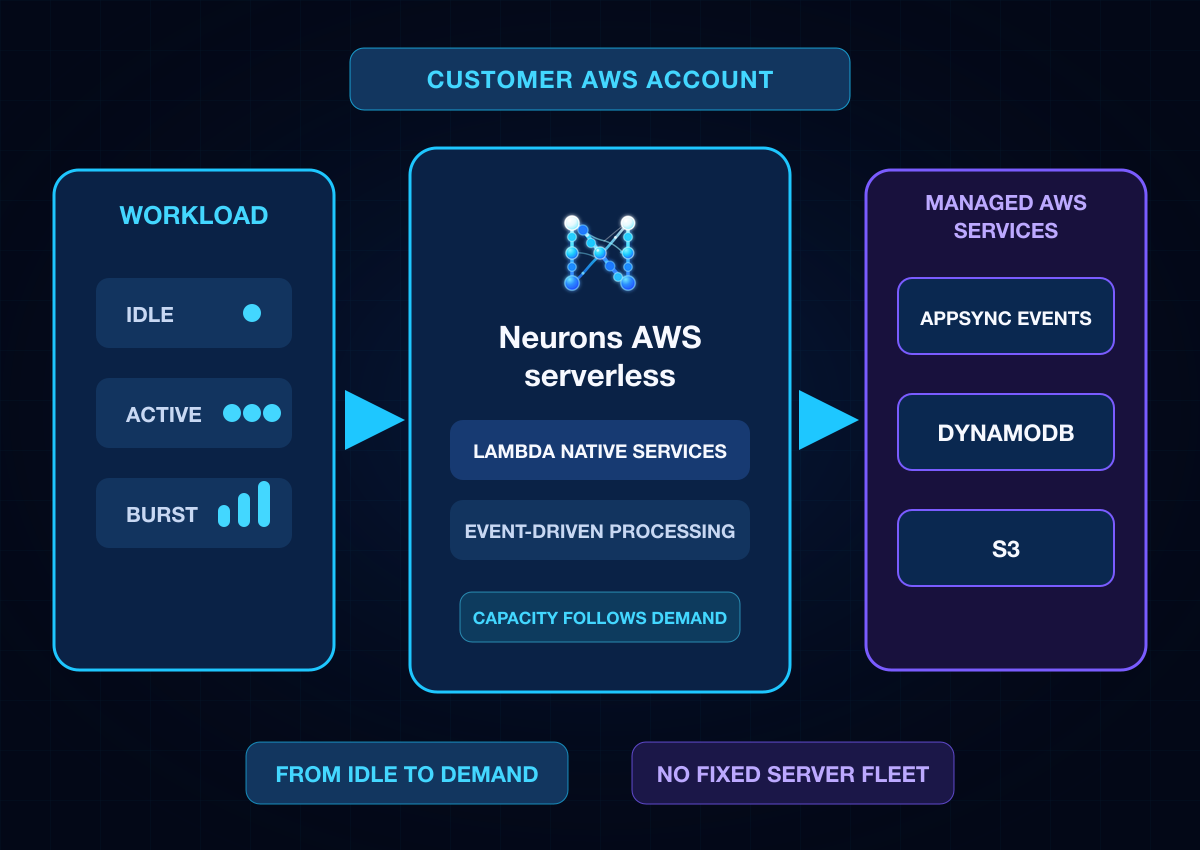Click the Customer AWS Account banner

(x=600, y=79)
